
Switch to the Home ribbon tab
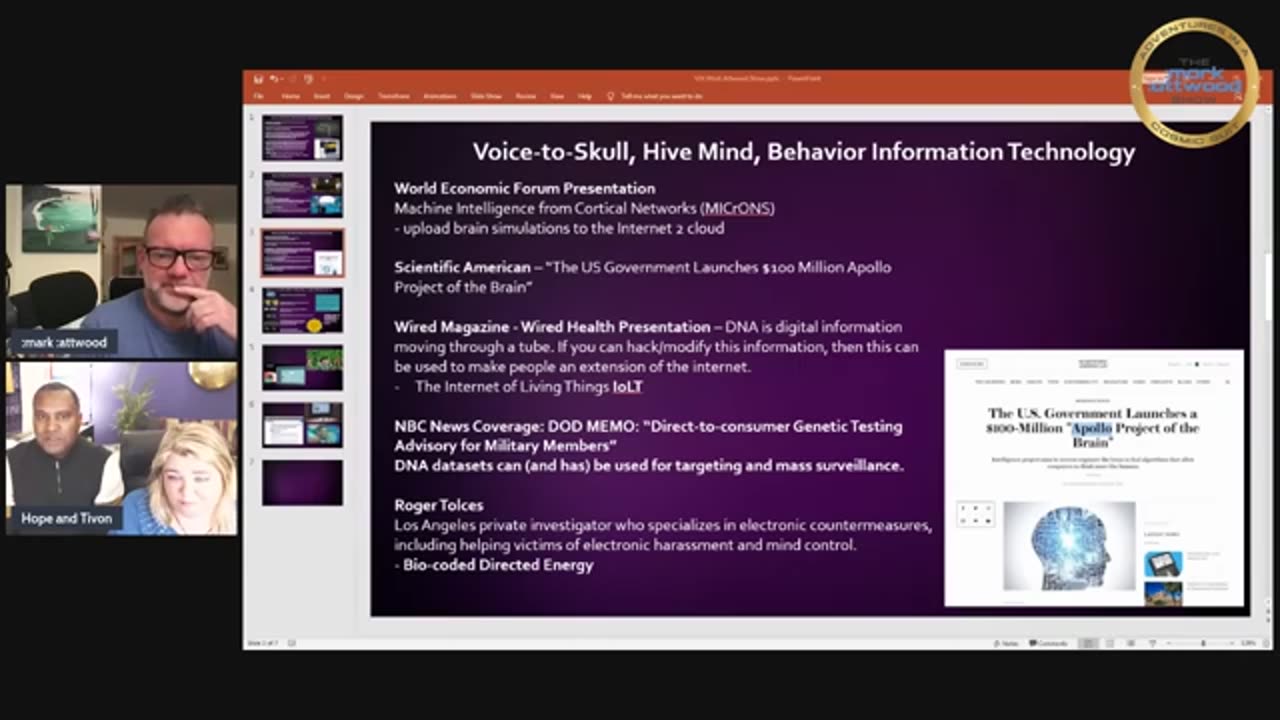[x=290, y=96]
